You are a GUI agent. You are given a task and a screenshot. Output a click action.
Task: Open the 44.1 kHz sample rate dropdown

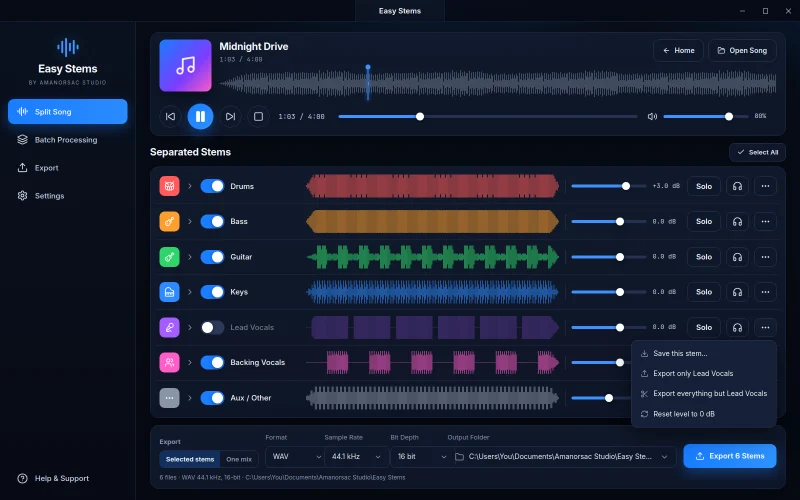(x=356, y=457)
